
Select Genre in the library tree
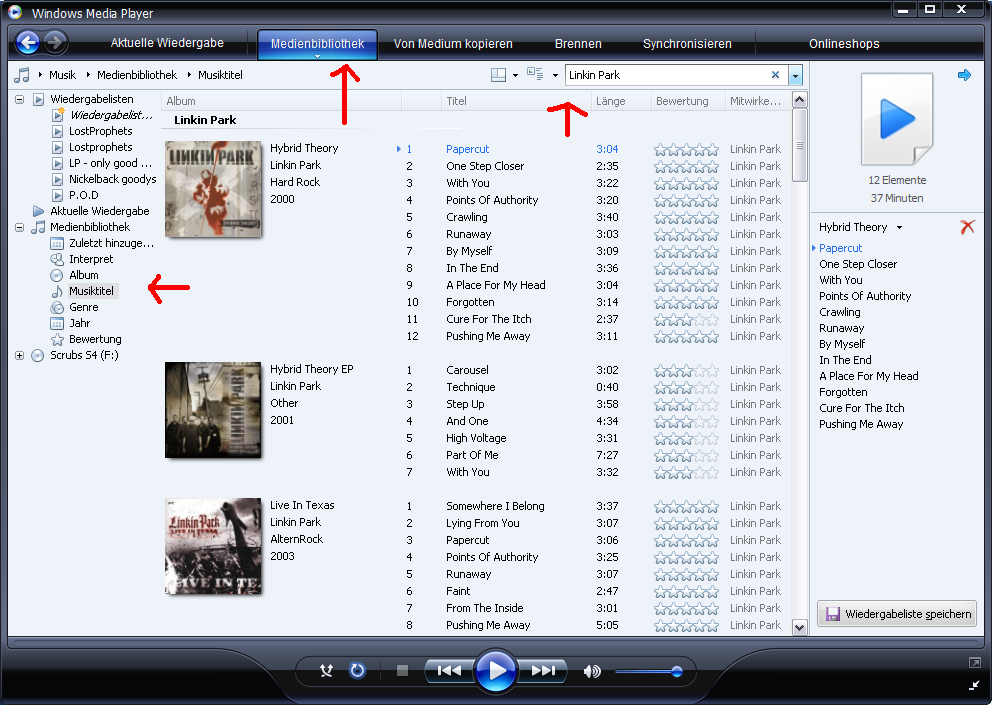click(x=83, y=307)
